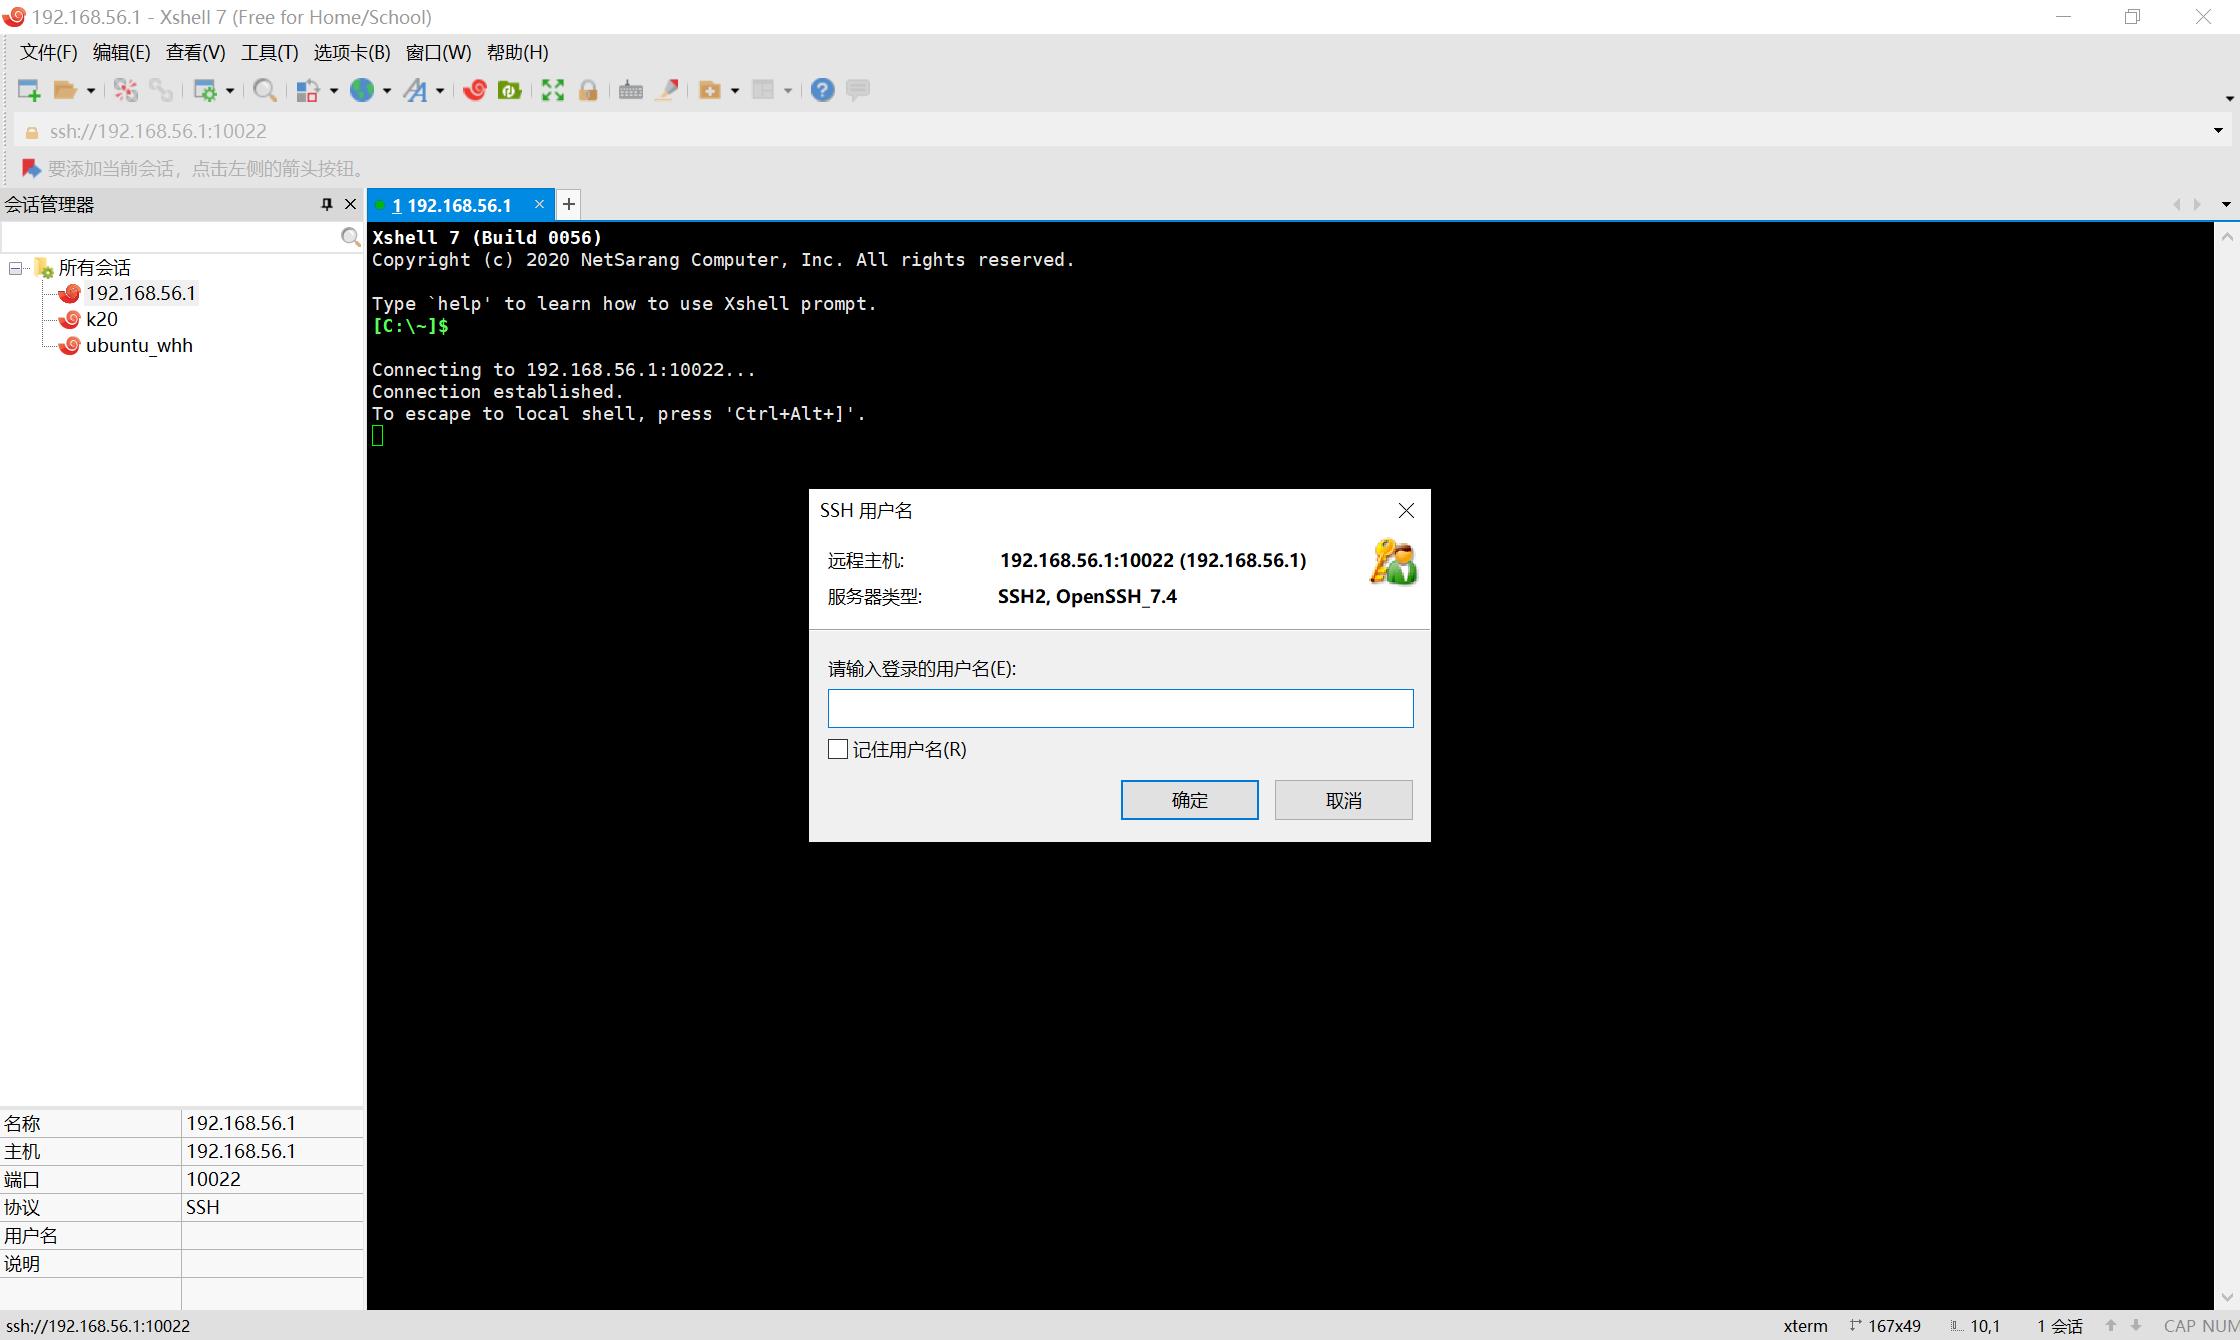Click the highlight marker toolbar icon

pyautogui.click(x=667, y=90)
